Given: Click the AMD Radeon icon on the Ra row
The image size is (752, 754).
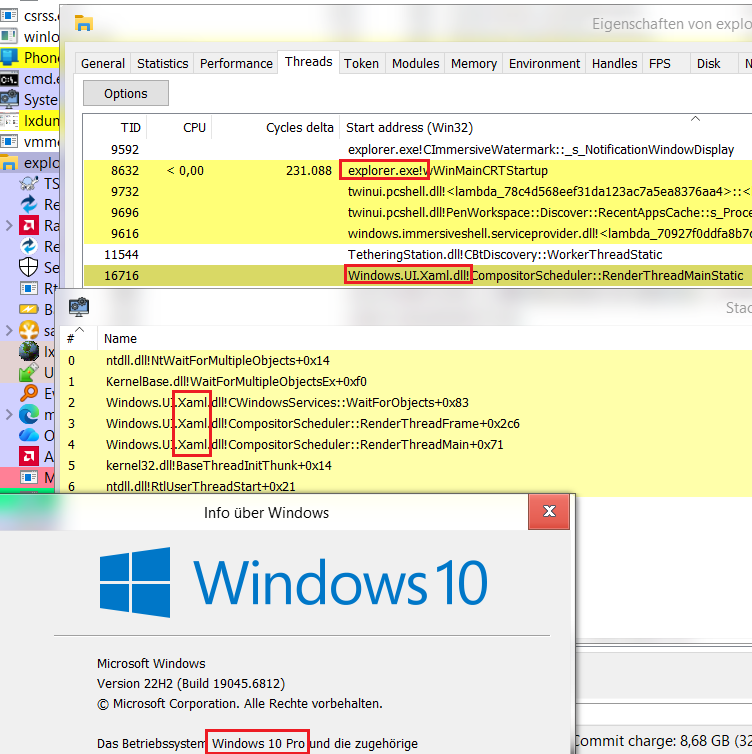Looking at the screenshot, I should click(x=28, y=226).
